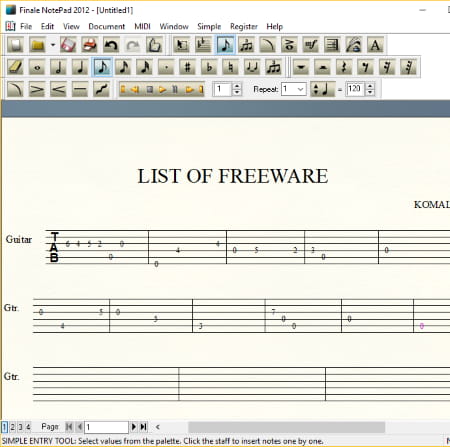Select the slur smart shape
The width and height of the screenshot is (450, 447).
coord(15,89)
